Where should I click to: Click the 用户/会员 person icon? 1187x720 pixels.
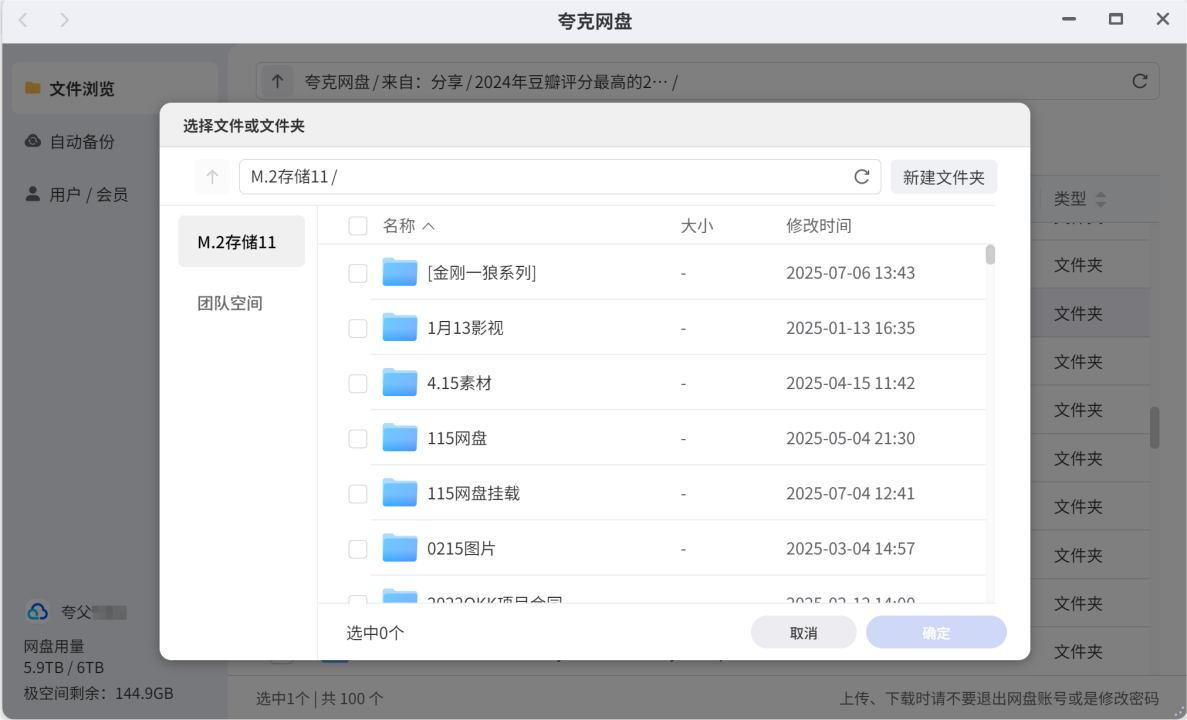[x=33, y=194]
